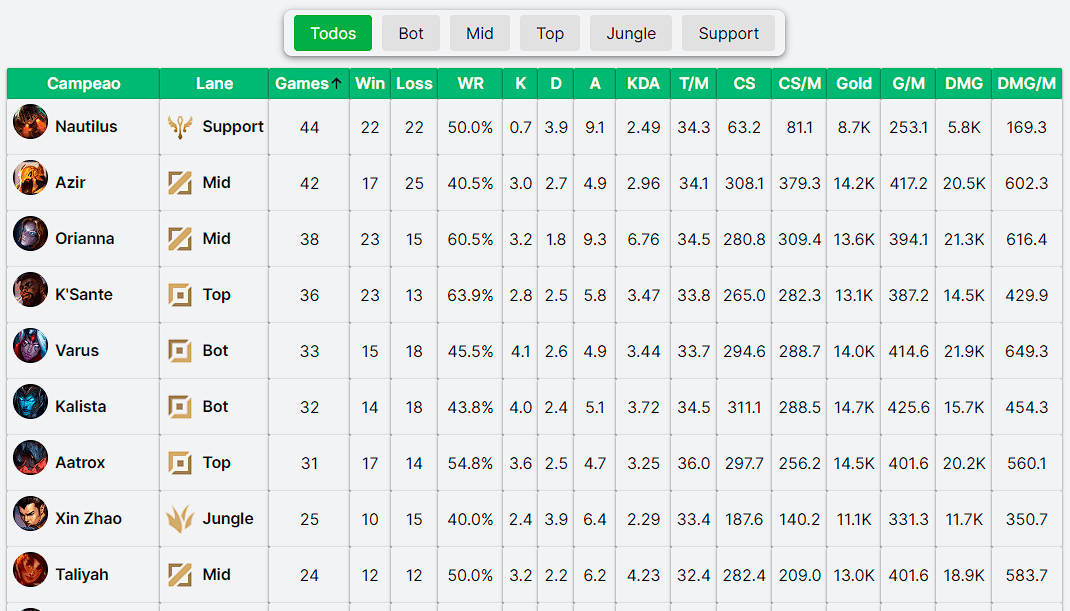Click the Support lane icon beside Nautilus
The height and width of the screenshot is (611, 1070).
coord(180,126)
